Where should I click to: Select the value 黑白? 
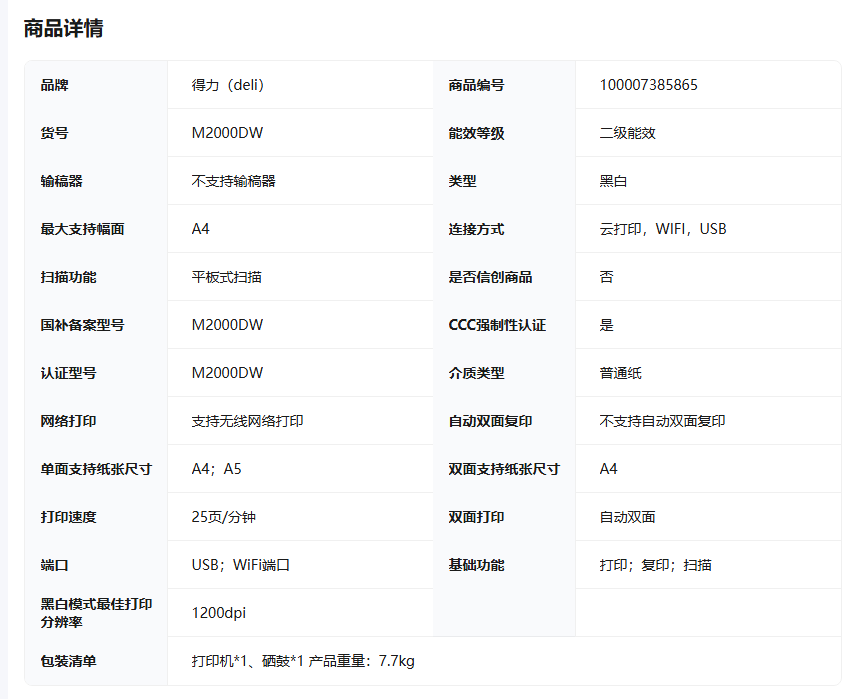(613, 181)
